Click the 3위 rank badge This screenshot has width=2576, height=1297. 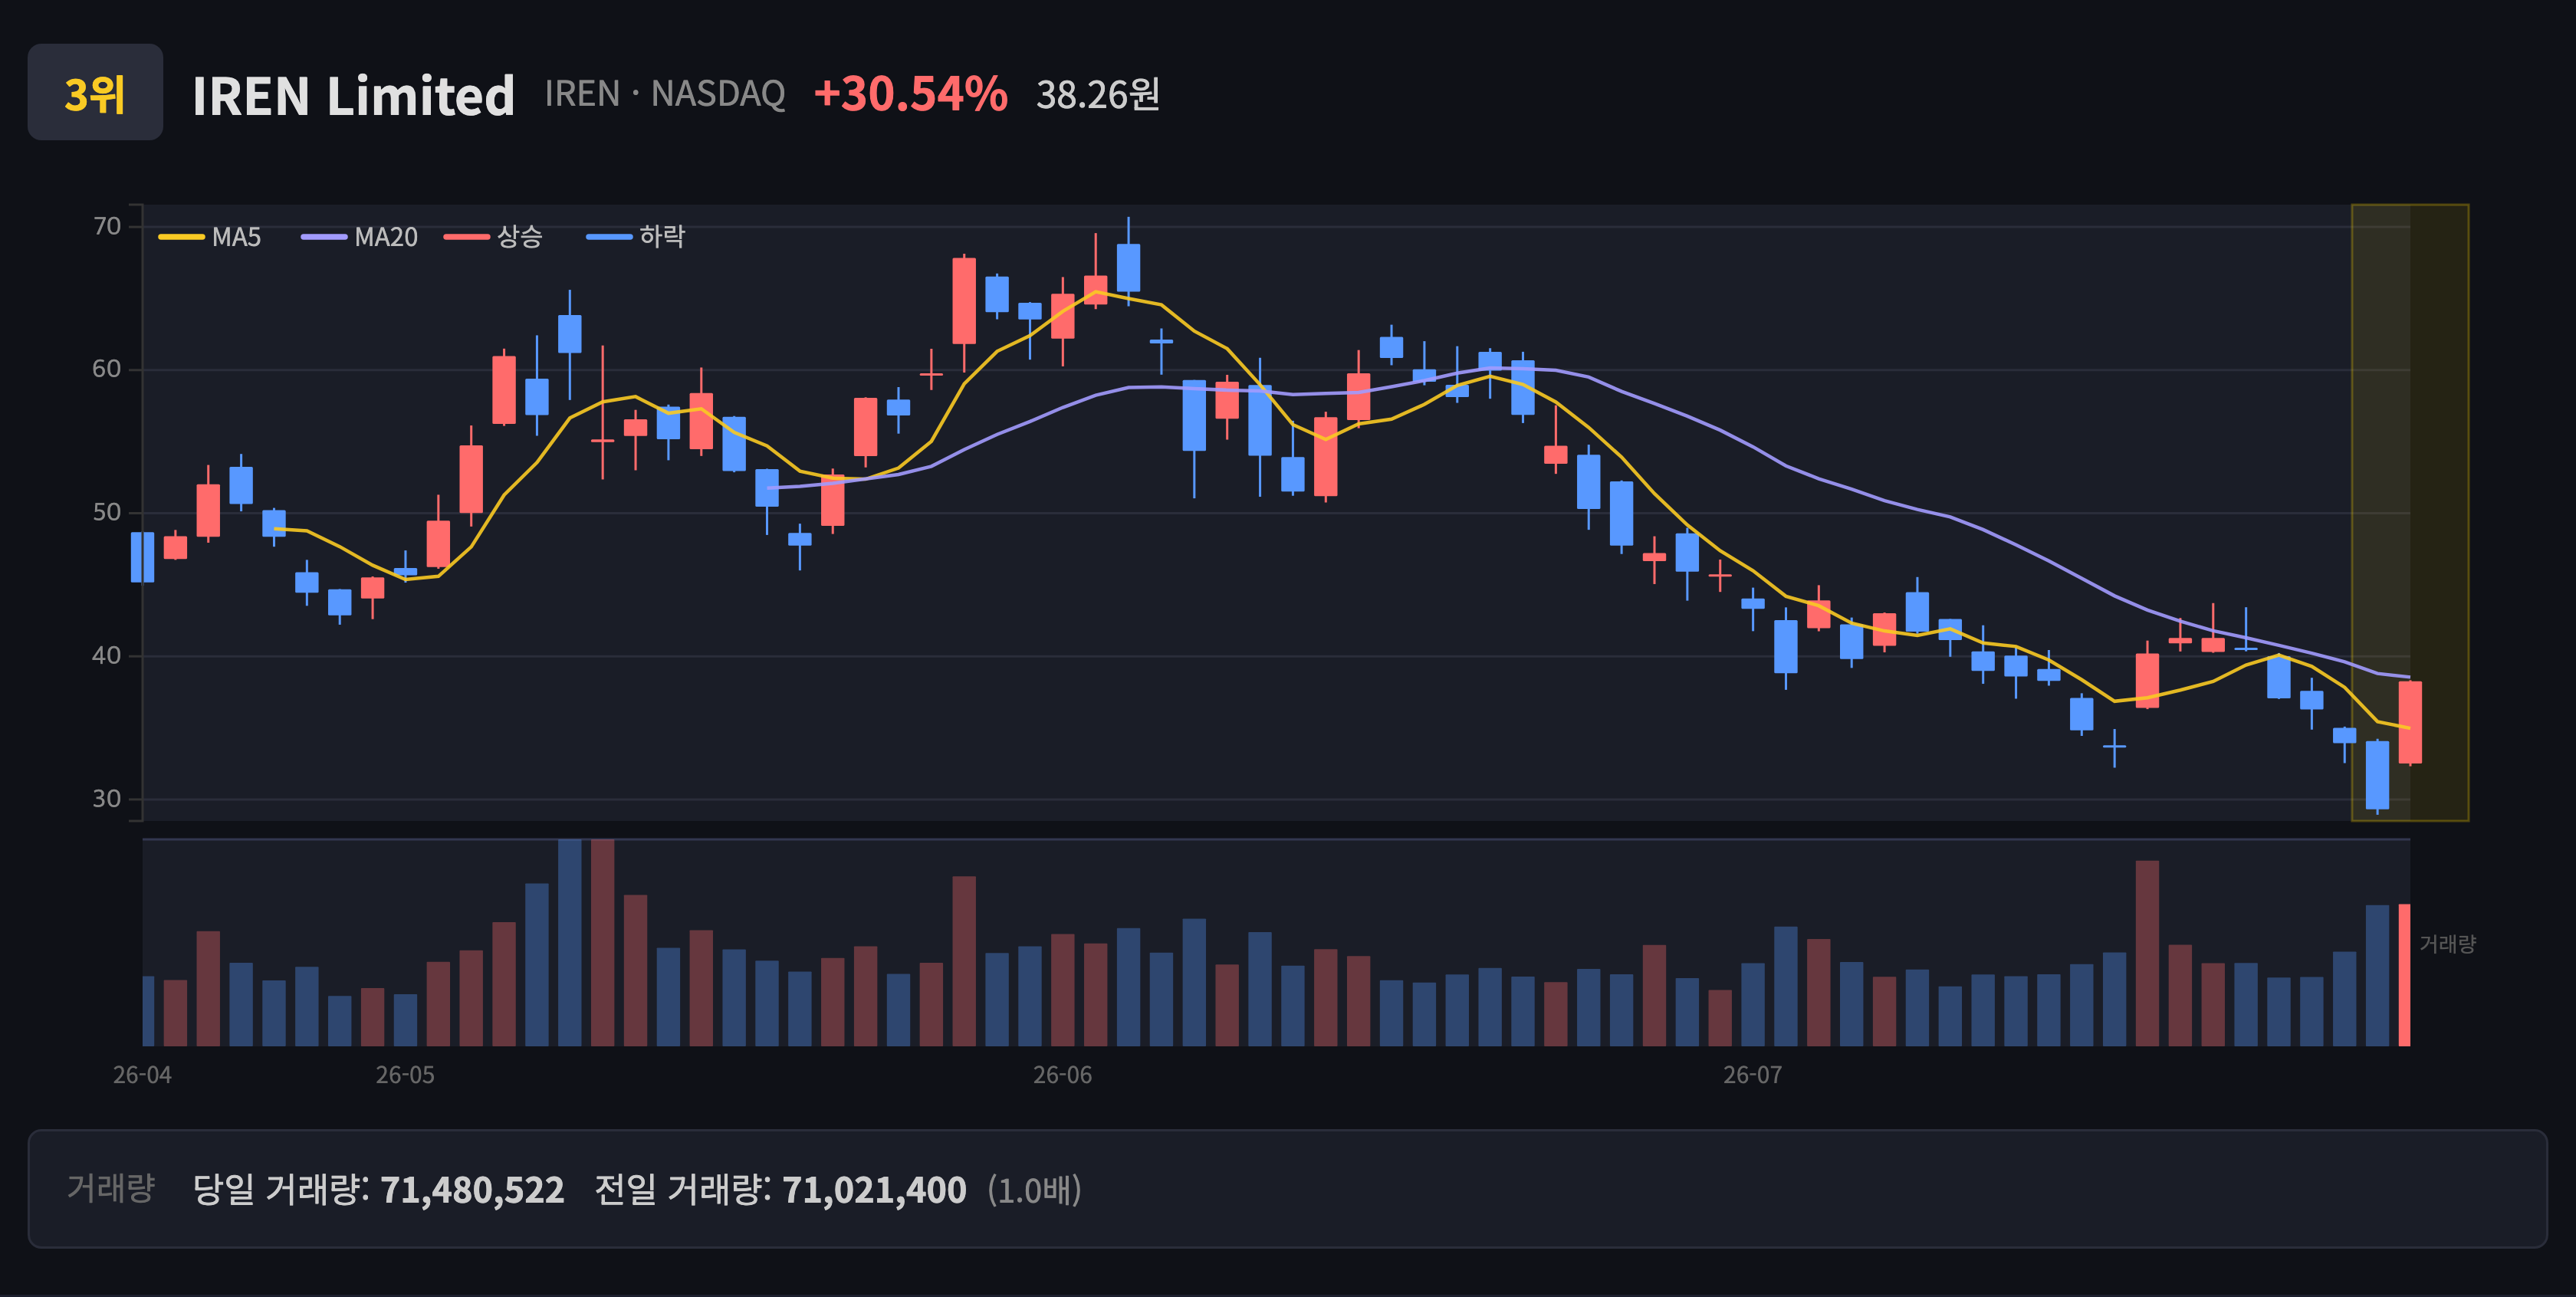(x=95, y=92)
